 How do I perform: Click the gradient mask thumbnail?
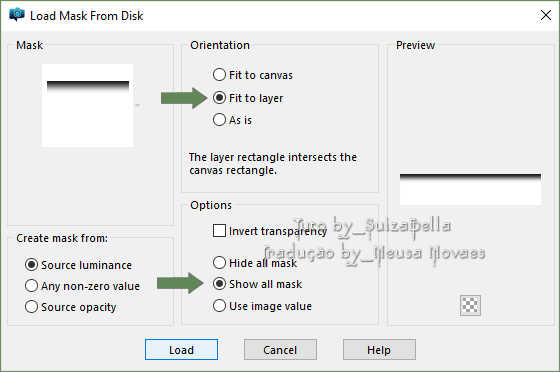pyautogui.click(x=88, y=106)
